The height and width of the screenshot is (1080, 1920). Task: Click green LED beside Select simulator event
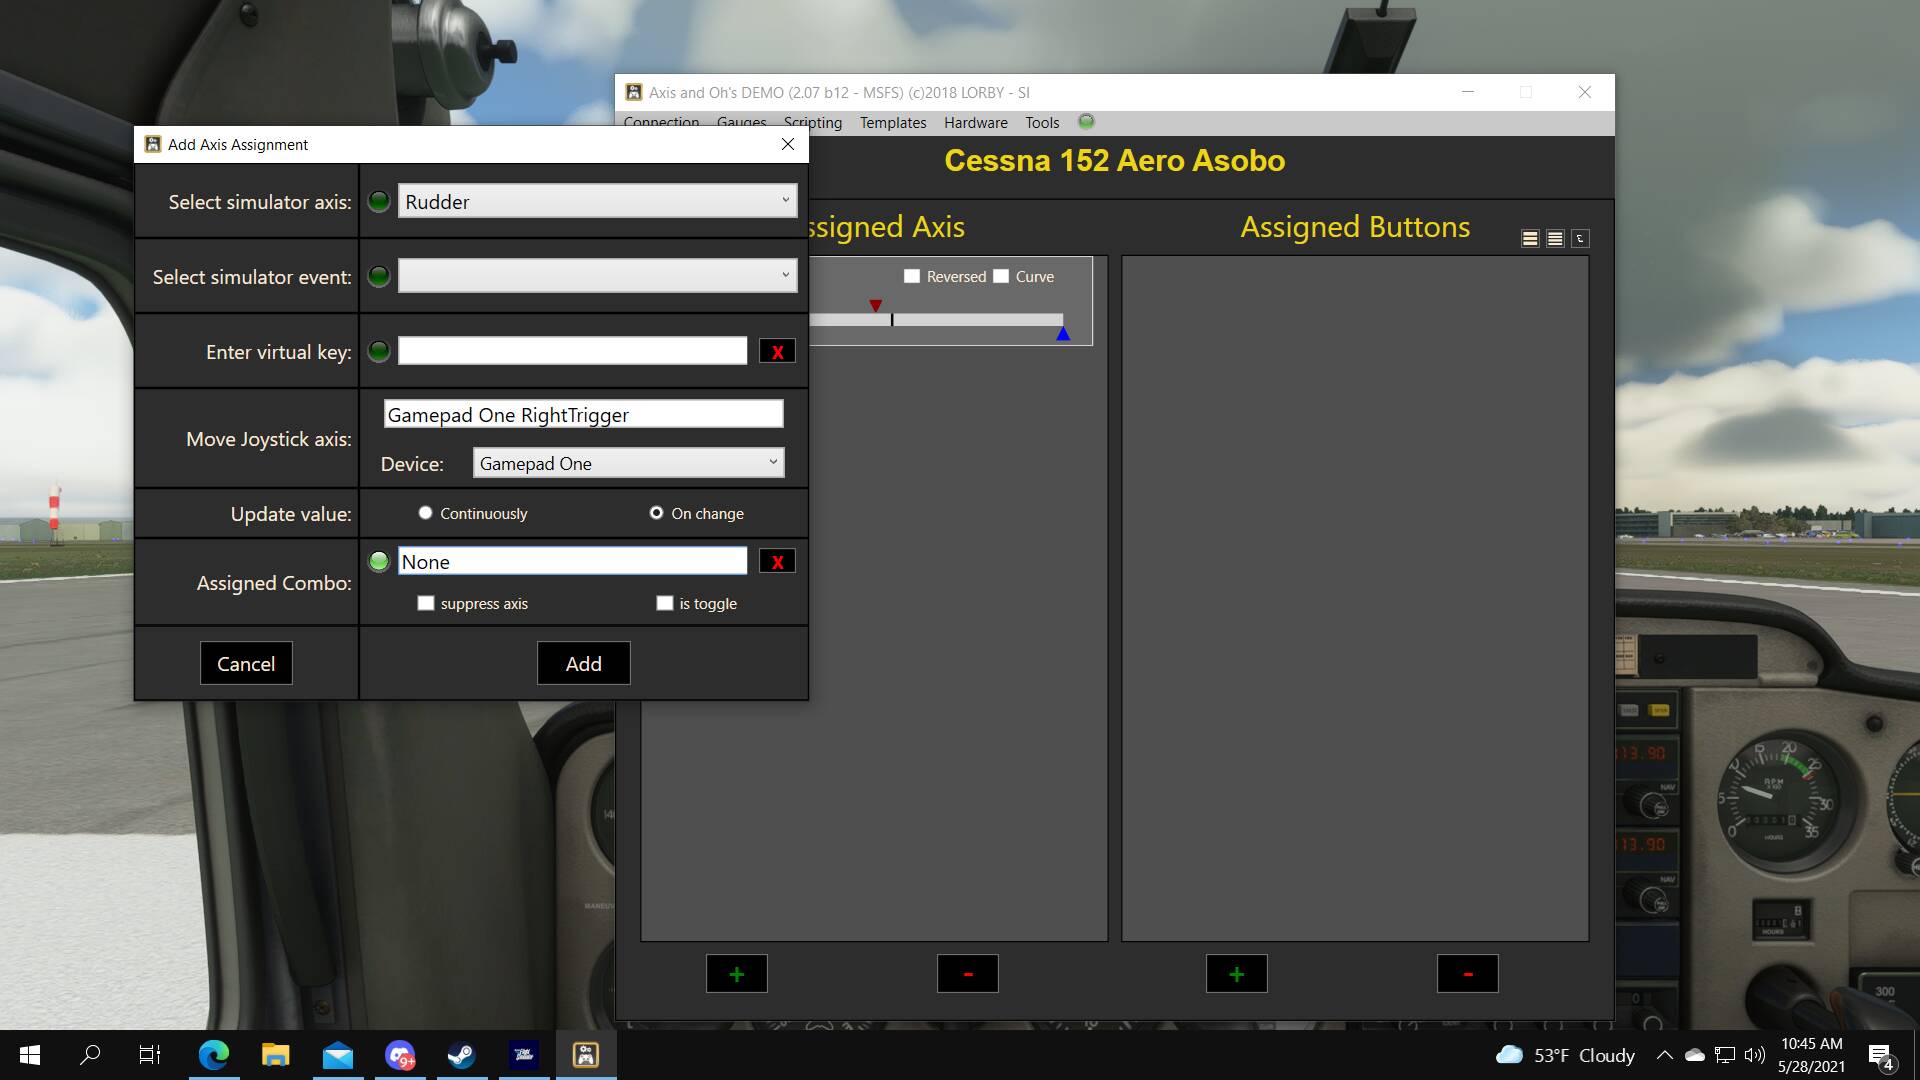click(379, 276)
